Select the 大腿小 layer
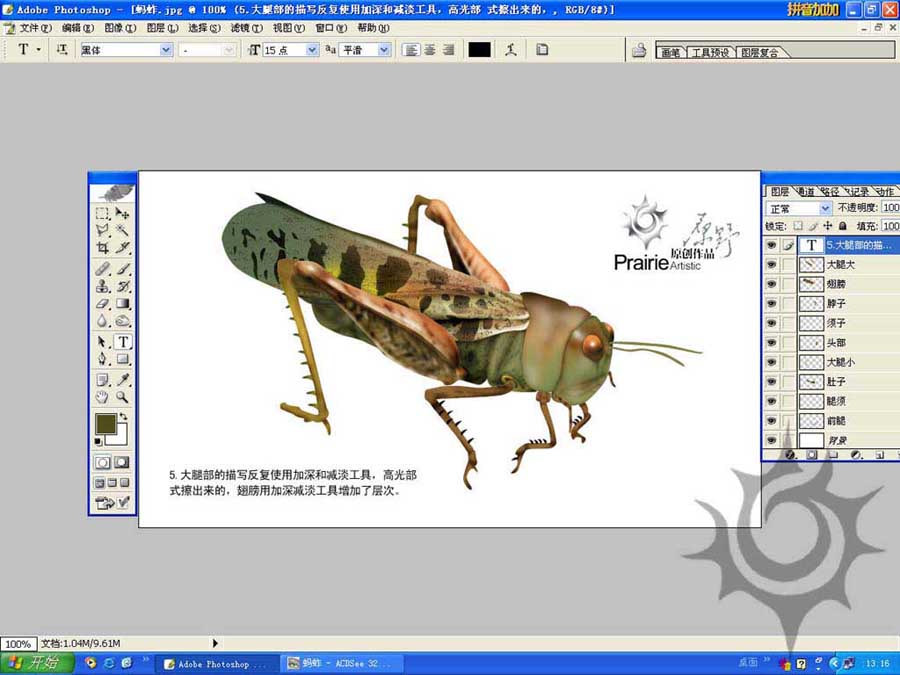This screenshot has height=675, width=900. 831,362
